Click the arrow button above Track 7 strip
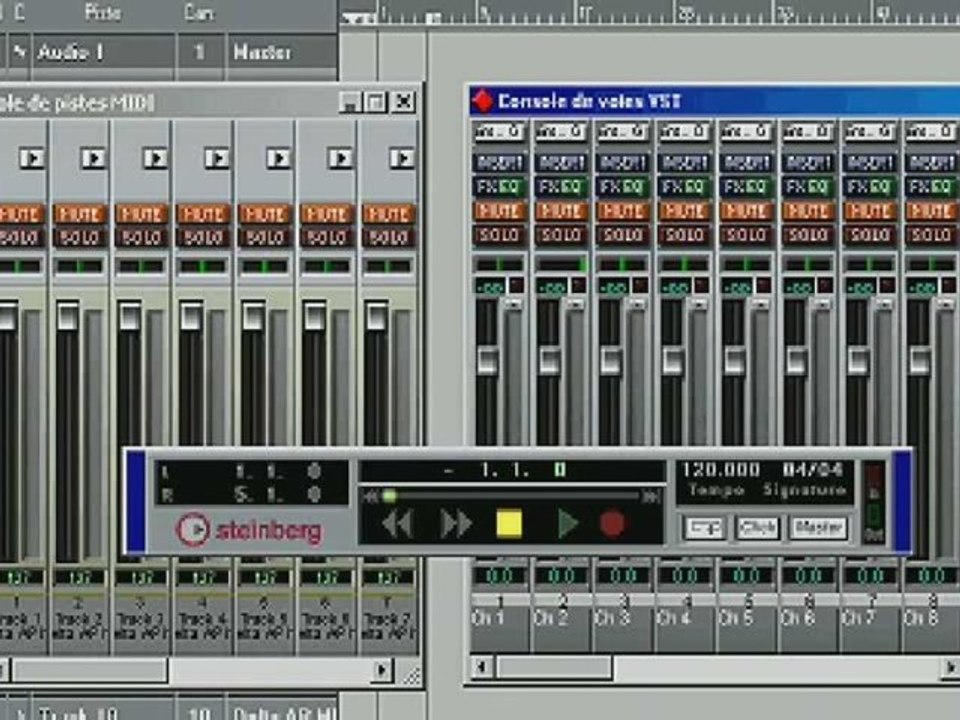 (402, 159)
